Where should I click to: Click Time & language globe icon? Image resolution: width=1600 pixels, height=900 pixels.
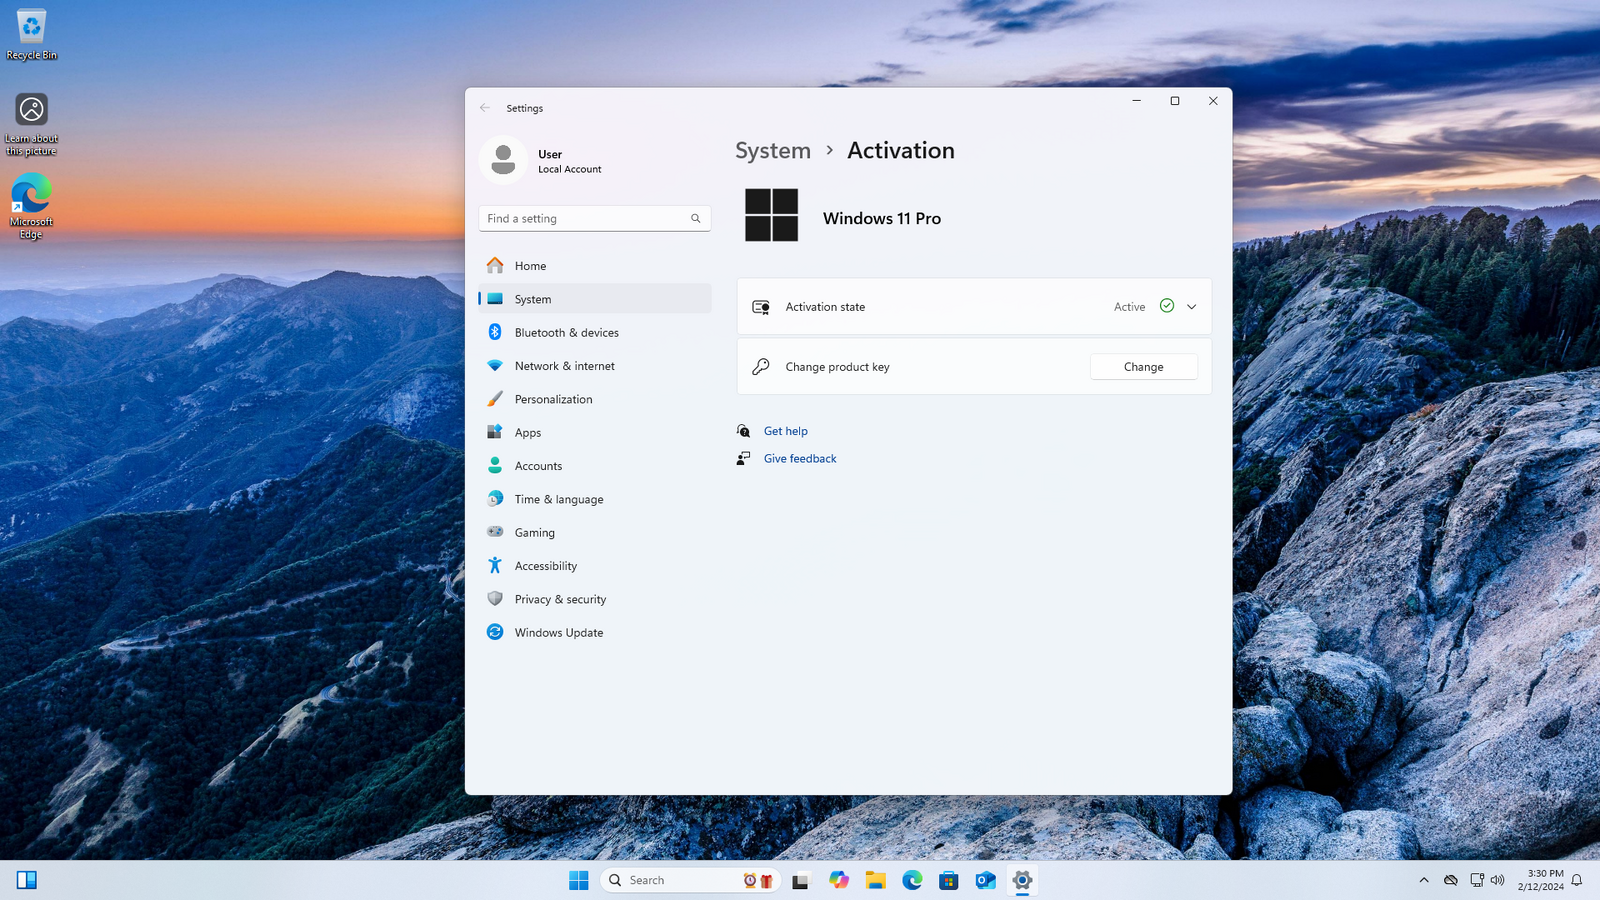coord(495,499)
